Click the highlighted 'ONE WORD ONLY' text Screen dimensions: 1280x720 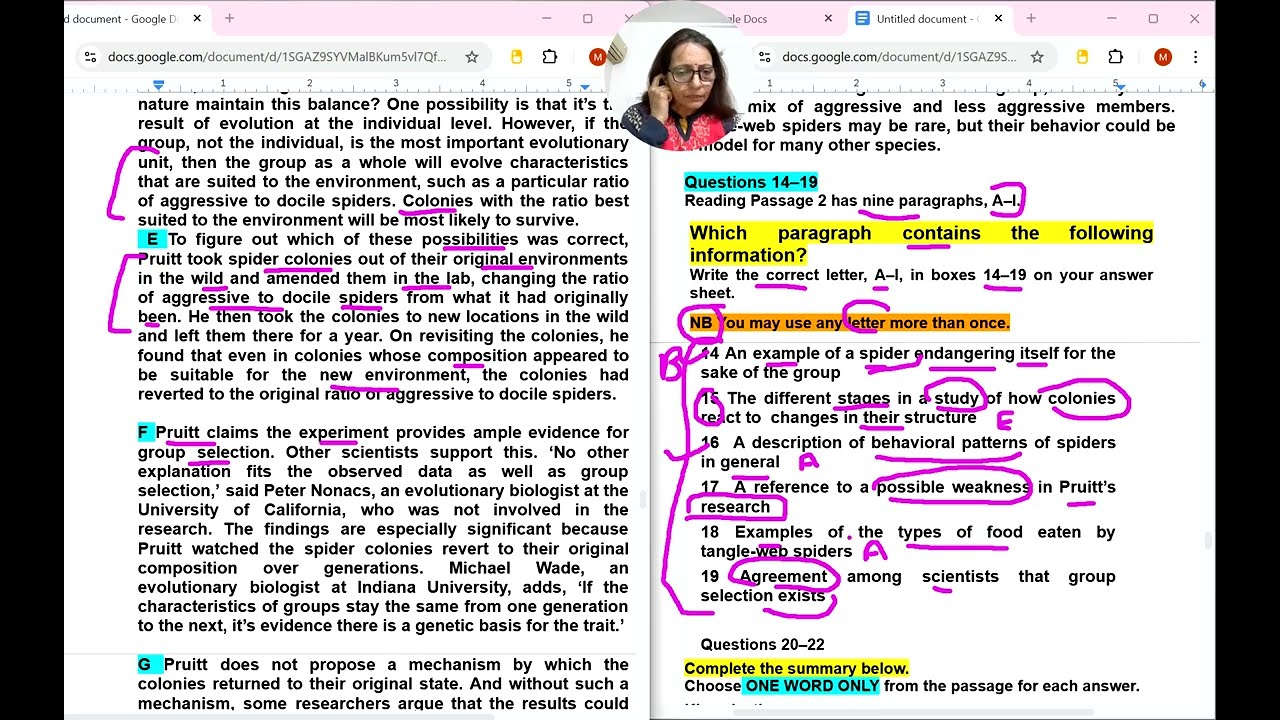click(811, 686)
